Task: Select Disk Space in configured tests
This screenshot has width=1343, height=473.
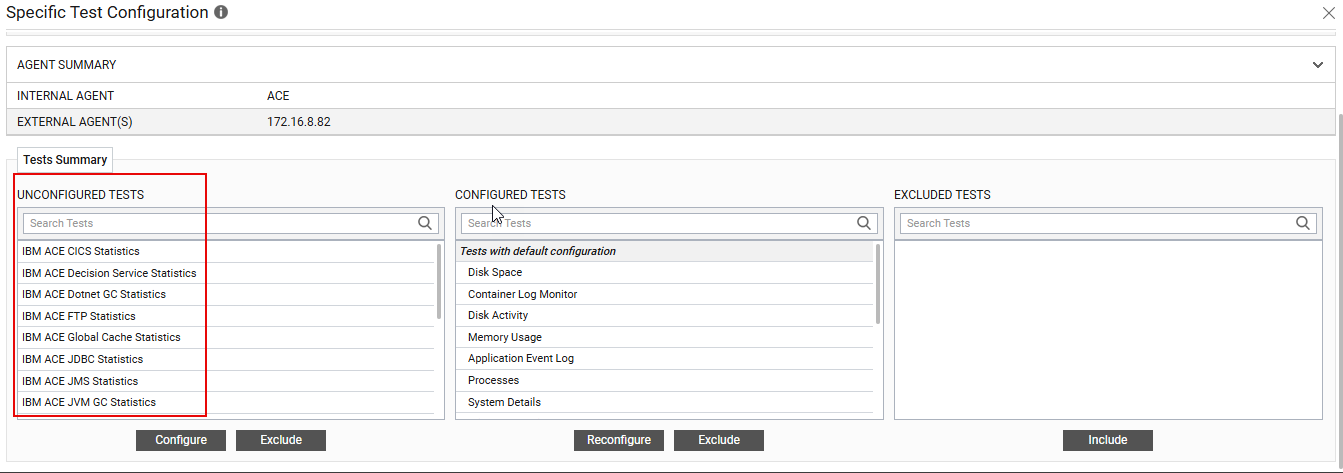Action: point(495,272)
